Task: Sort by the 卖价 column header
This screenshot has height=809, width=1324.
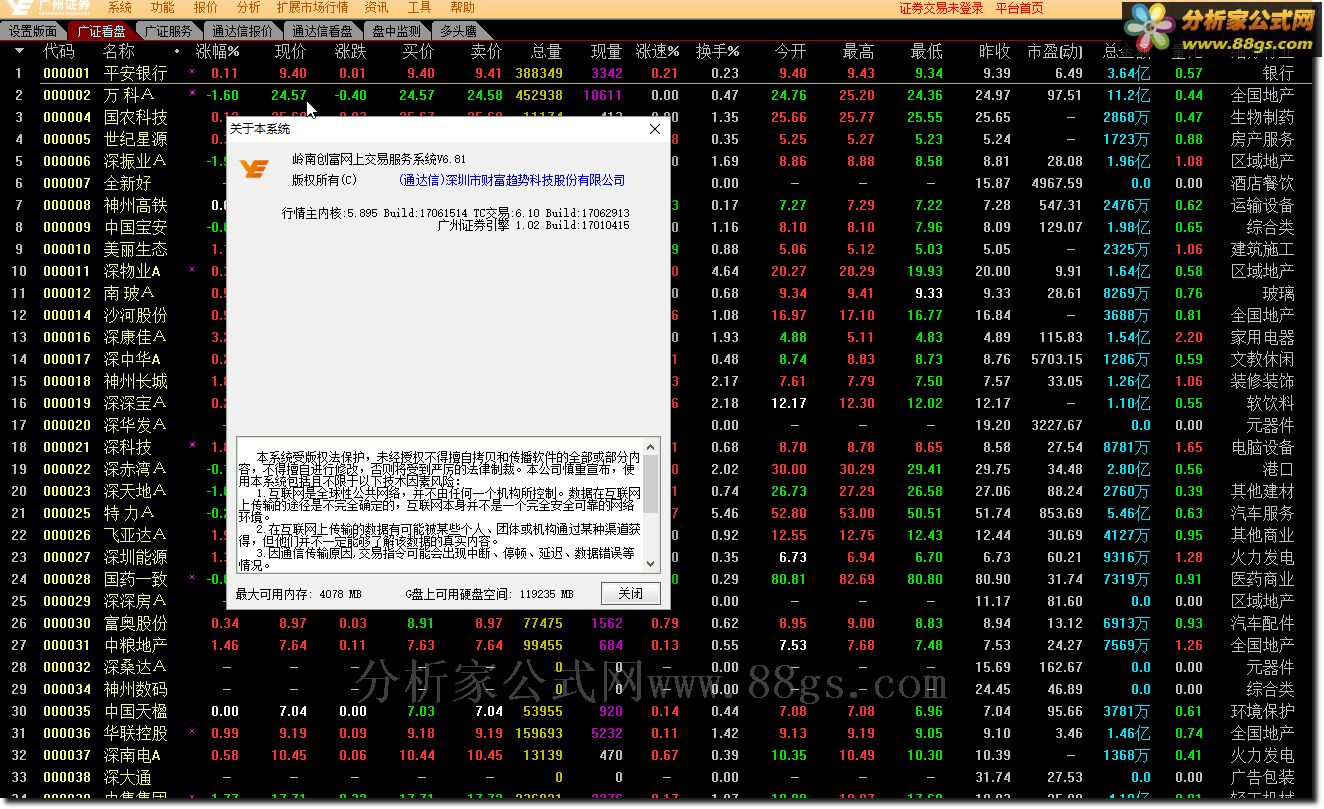Action: [x=486, y=51]
